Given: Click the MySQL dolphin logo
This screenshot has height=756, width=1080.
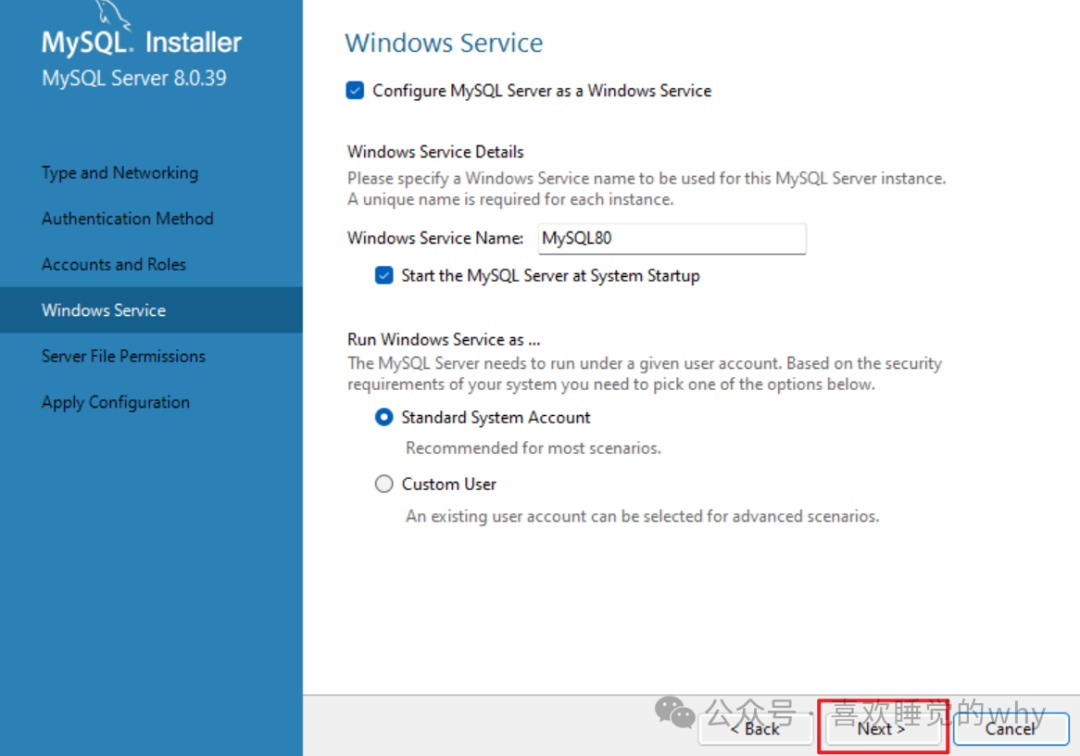Looking at the screenshot, I should click(112, 15).
